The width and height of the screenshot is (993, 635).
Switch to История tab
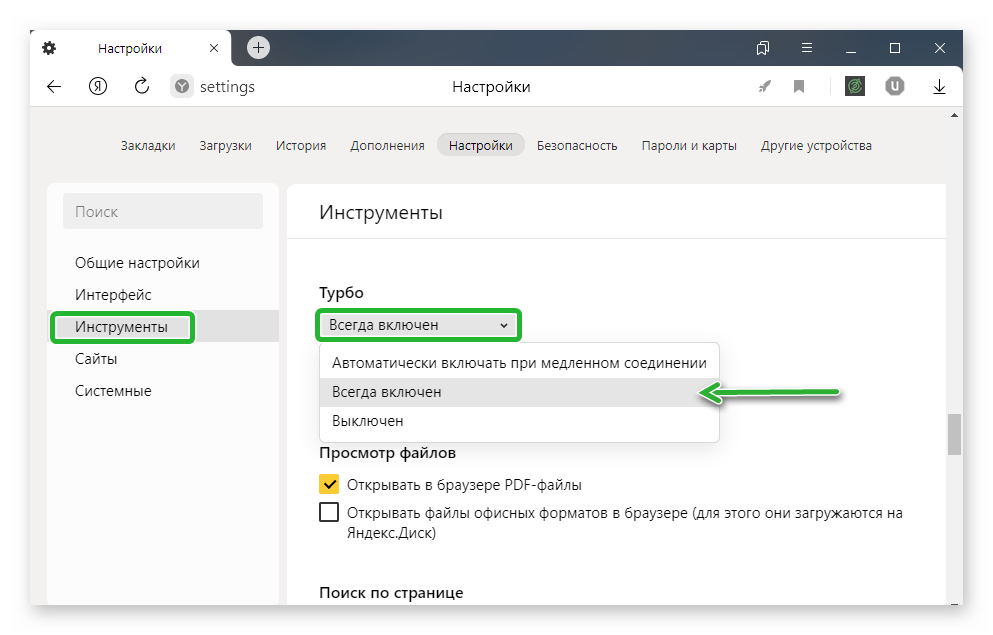pyautogui.click(x=301, y=146)
